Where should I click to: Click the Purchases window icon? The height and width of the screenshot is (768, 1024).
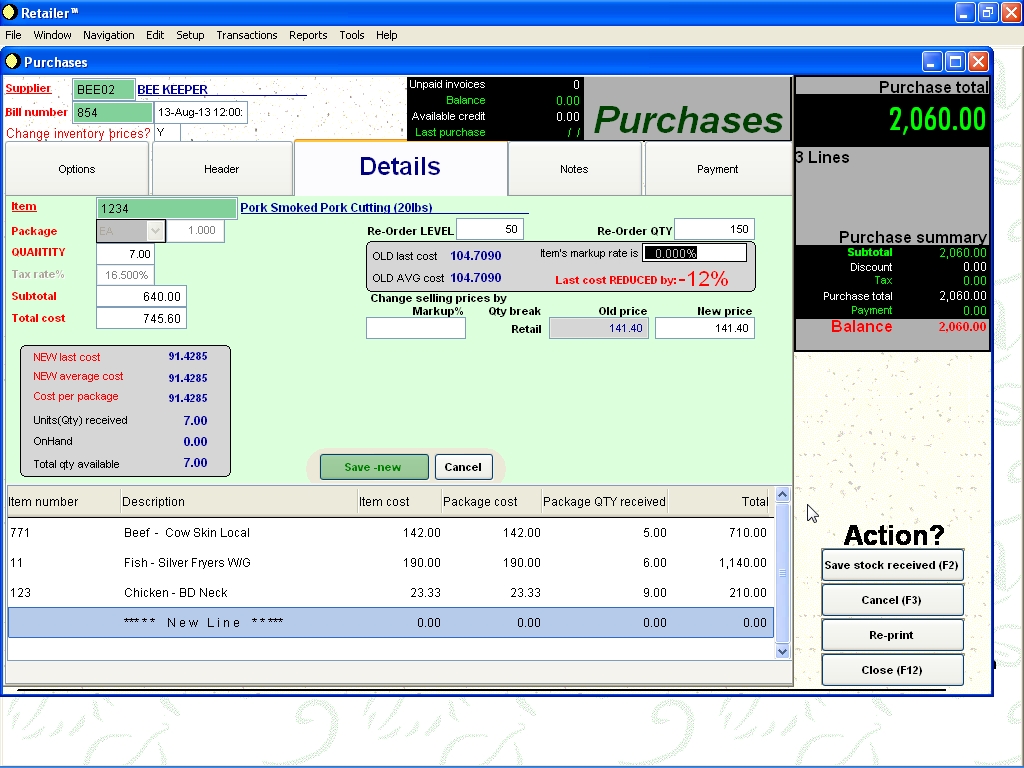(13, 62)
